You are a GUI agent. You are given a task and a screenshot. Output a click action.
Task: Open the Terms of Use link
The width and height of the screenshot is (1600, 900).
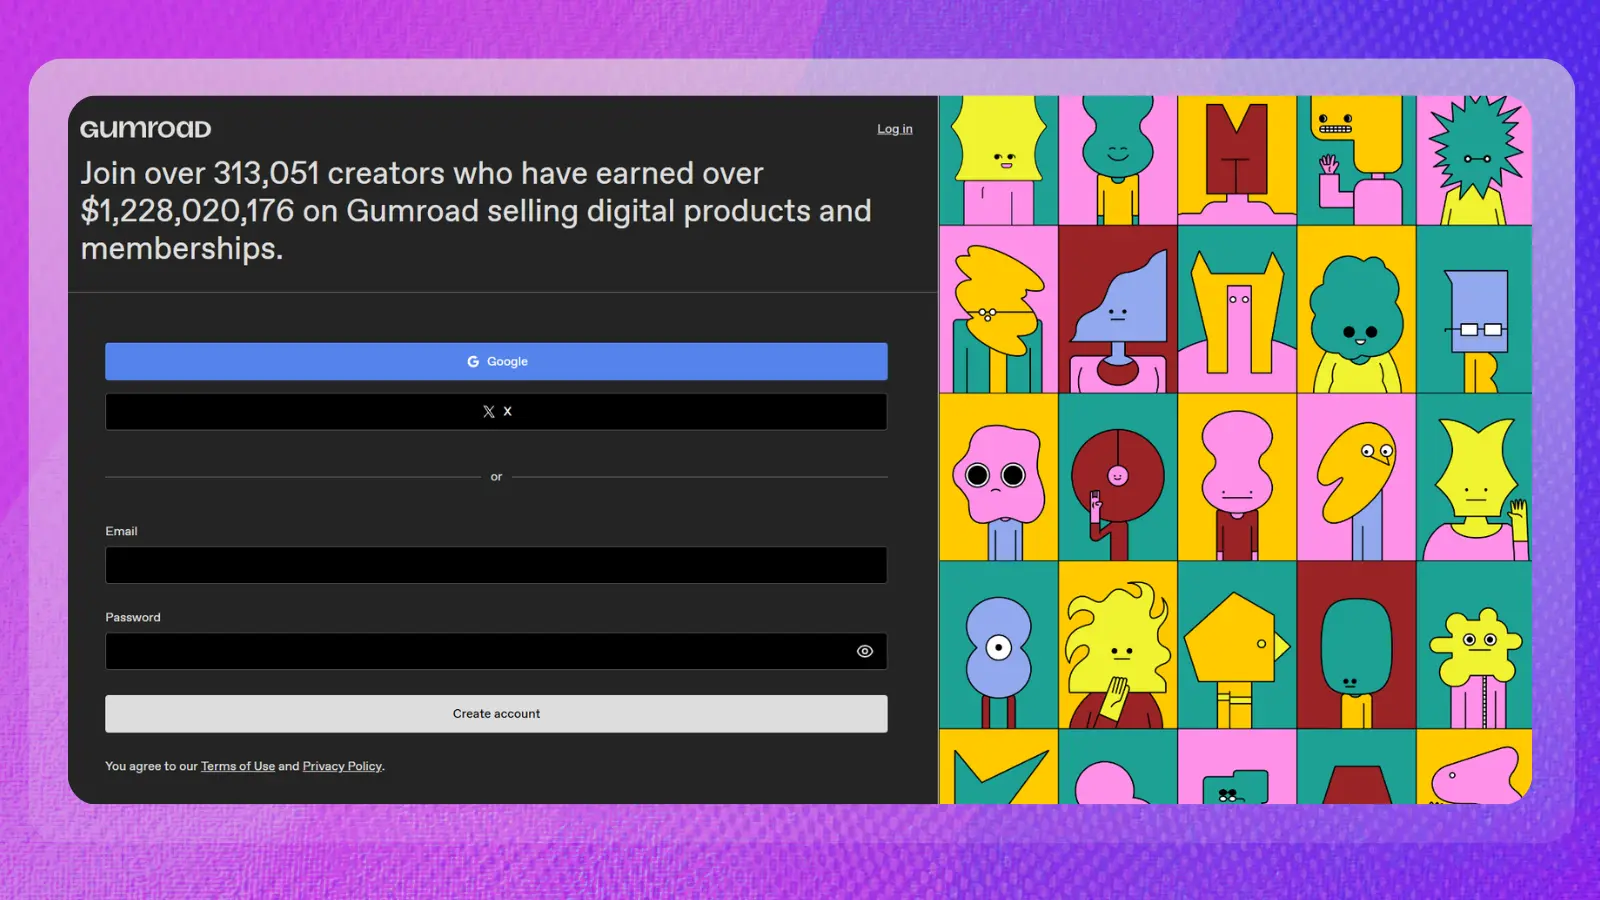(238, 766)
